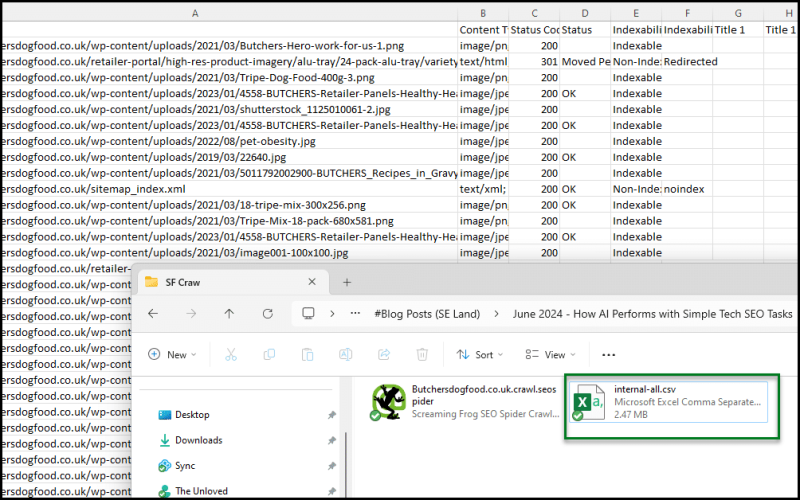800x500 pixels.
Task: Click the text/html content type cell
Action: [483, 61]
